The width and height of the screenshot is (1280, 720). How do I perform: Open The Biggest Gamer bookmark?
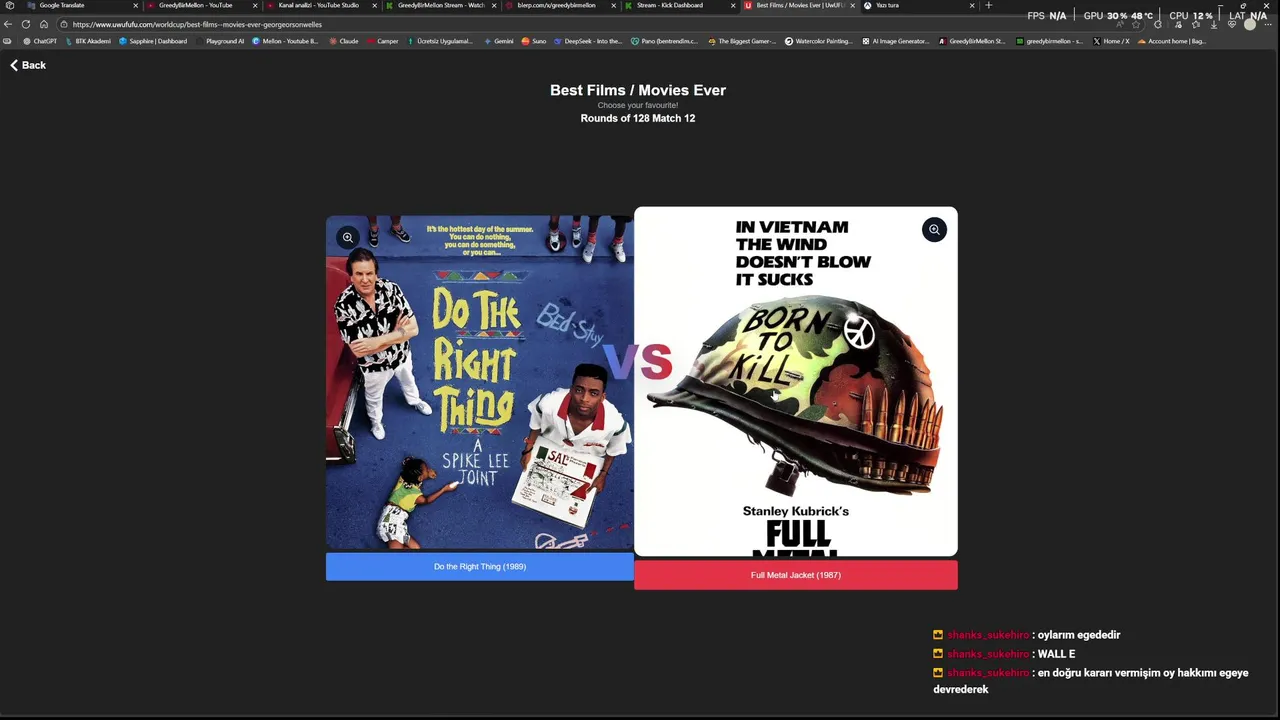(741, 41)
